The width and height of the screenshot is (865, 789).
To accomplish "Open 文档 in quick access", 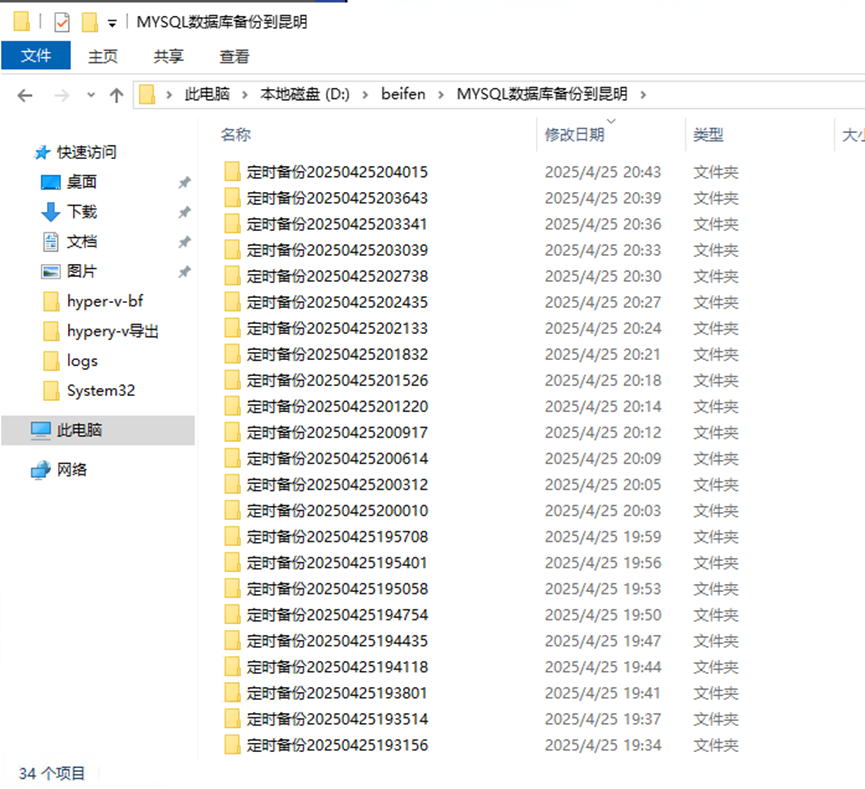I will coord(82,242).
